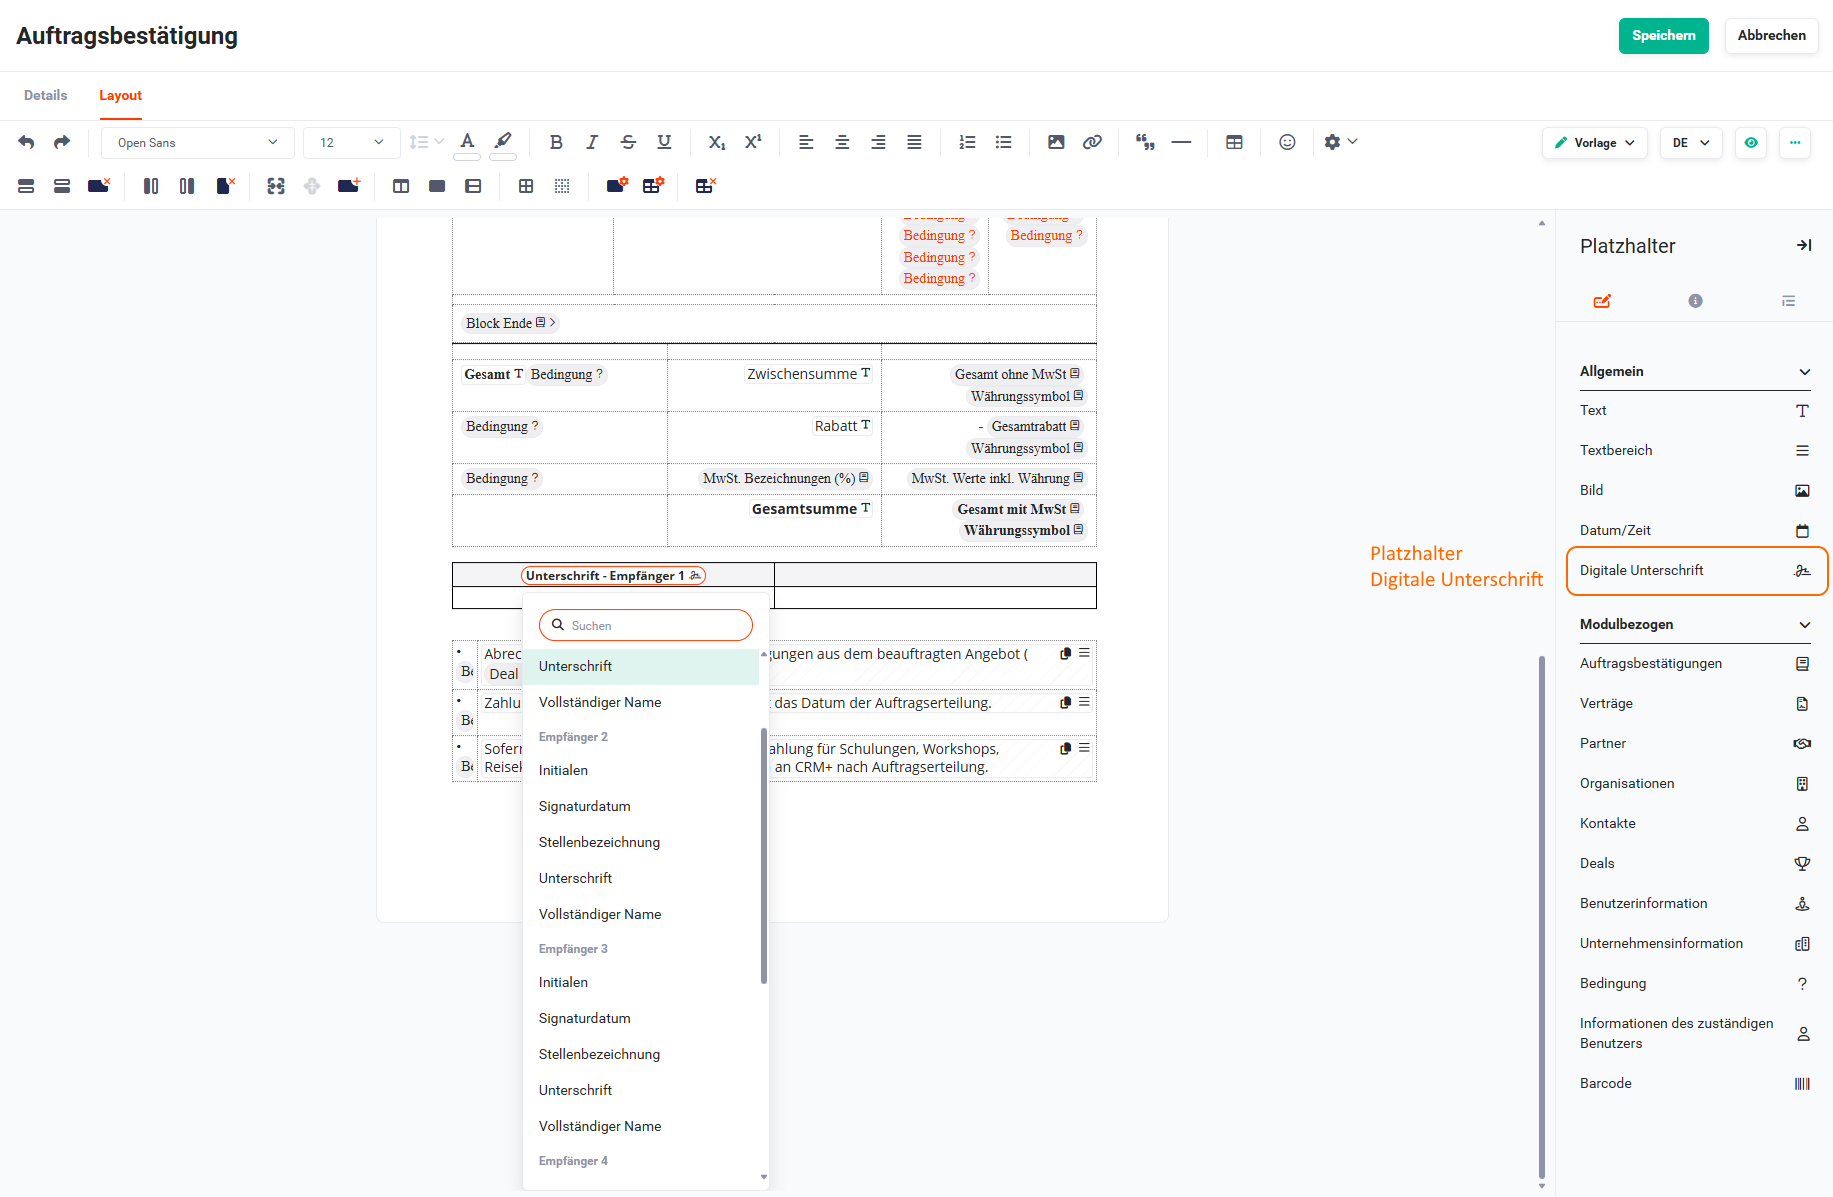The image size is (1833, 1197).
Task: Align text to the right
Action: [878, 142]
